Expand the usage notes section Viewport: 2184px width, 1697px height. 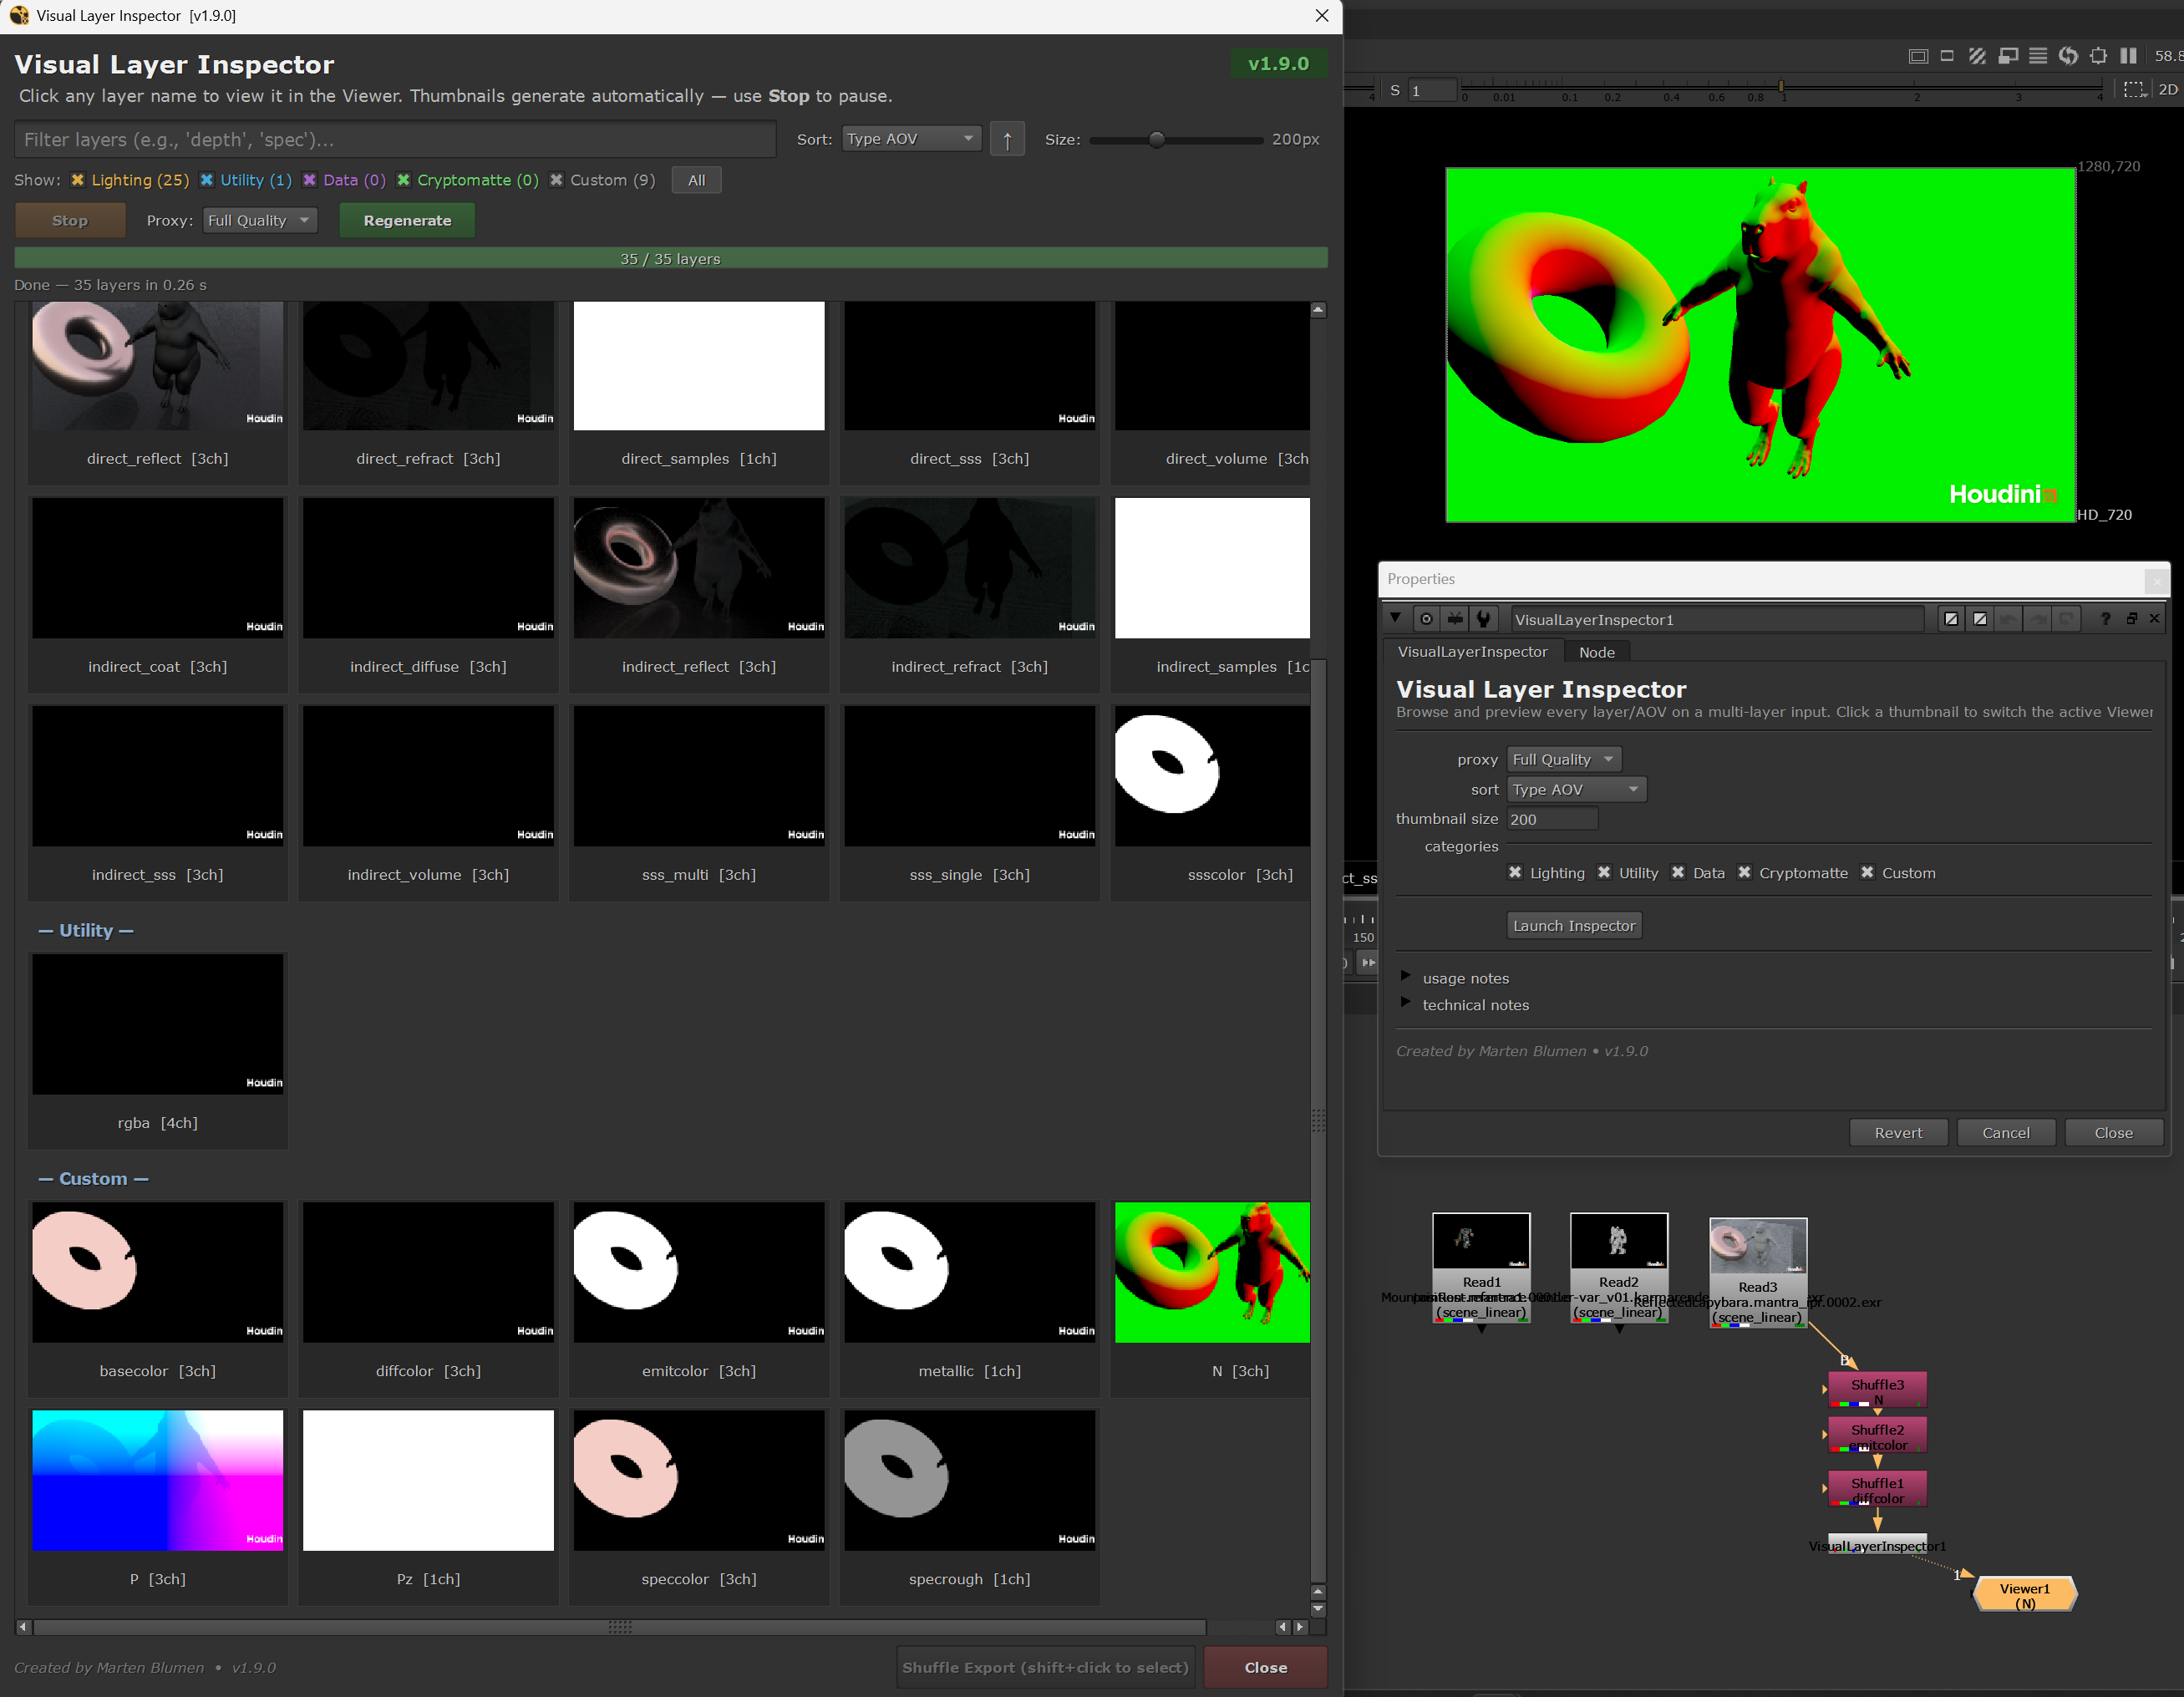pyautogui.click(x=1405, y=976)
